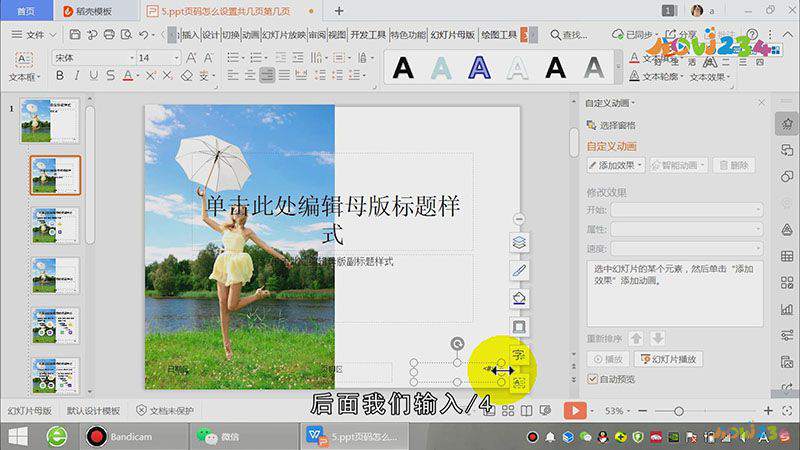The height and width of the screenshot is (450, 800).
Task: Select the blue outlined A text style preset
Action: coord(479,67)
